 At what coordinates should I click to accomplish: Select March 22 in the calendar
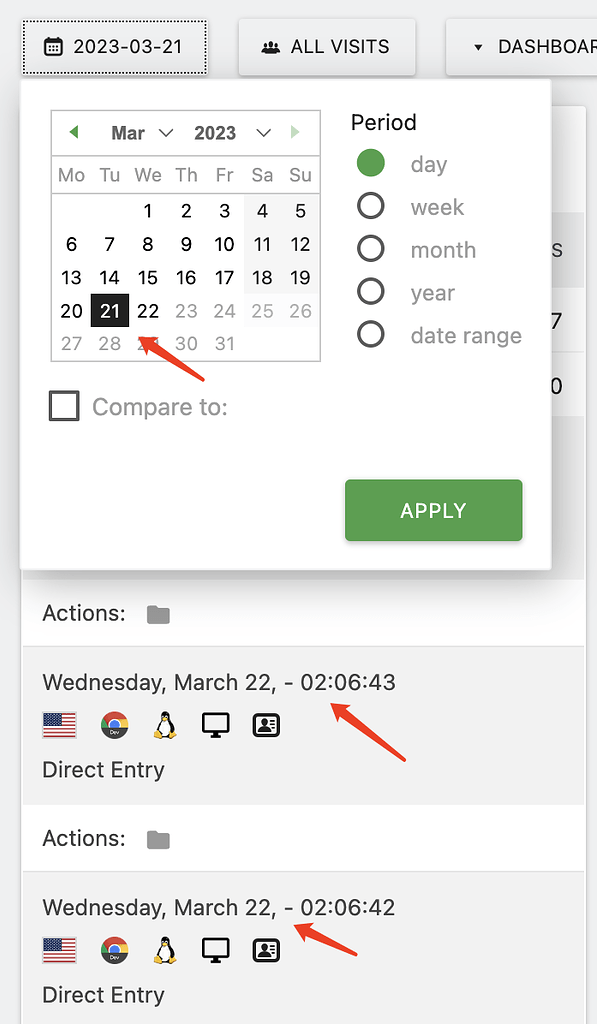147,311
